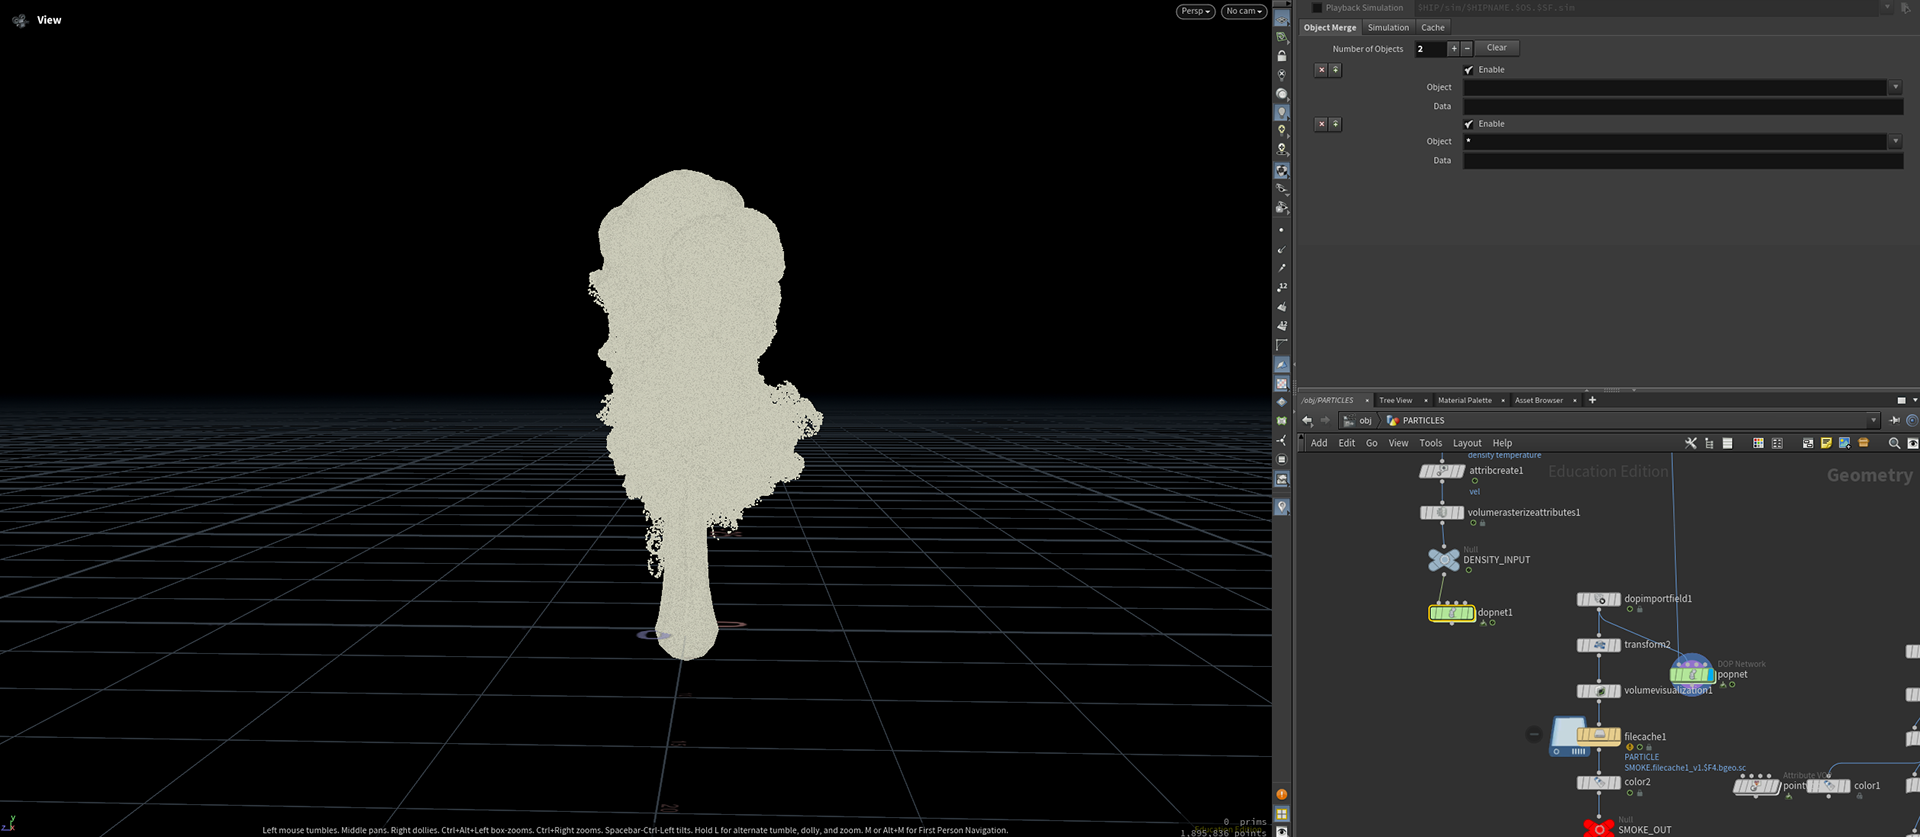Open the first Object field dropdown
This screenshot has width=1920, height=837.
1895,88
